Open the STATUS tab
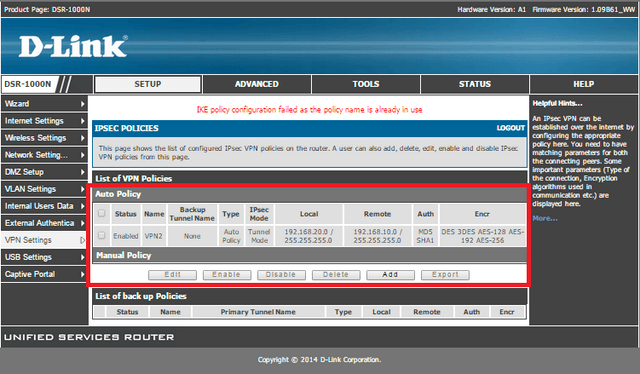Image resolution: width=640 pixels, height=374 pixels. coord(475,84)
